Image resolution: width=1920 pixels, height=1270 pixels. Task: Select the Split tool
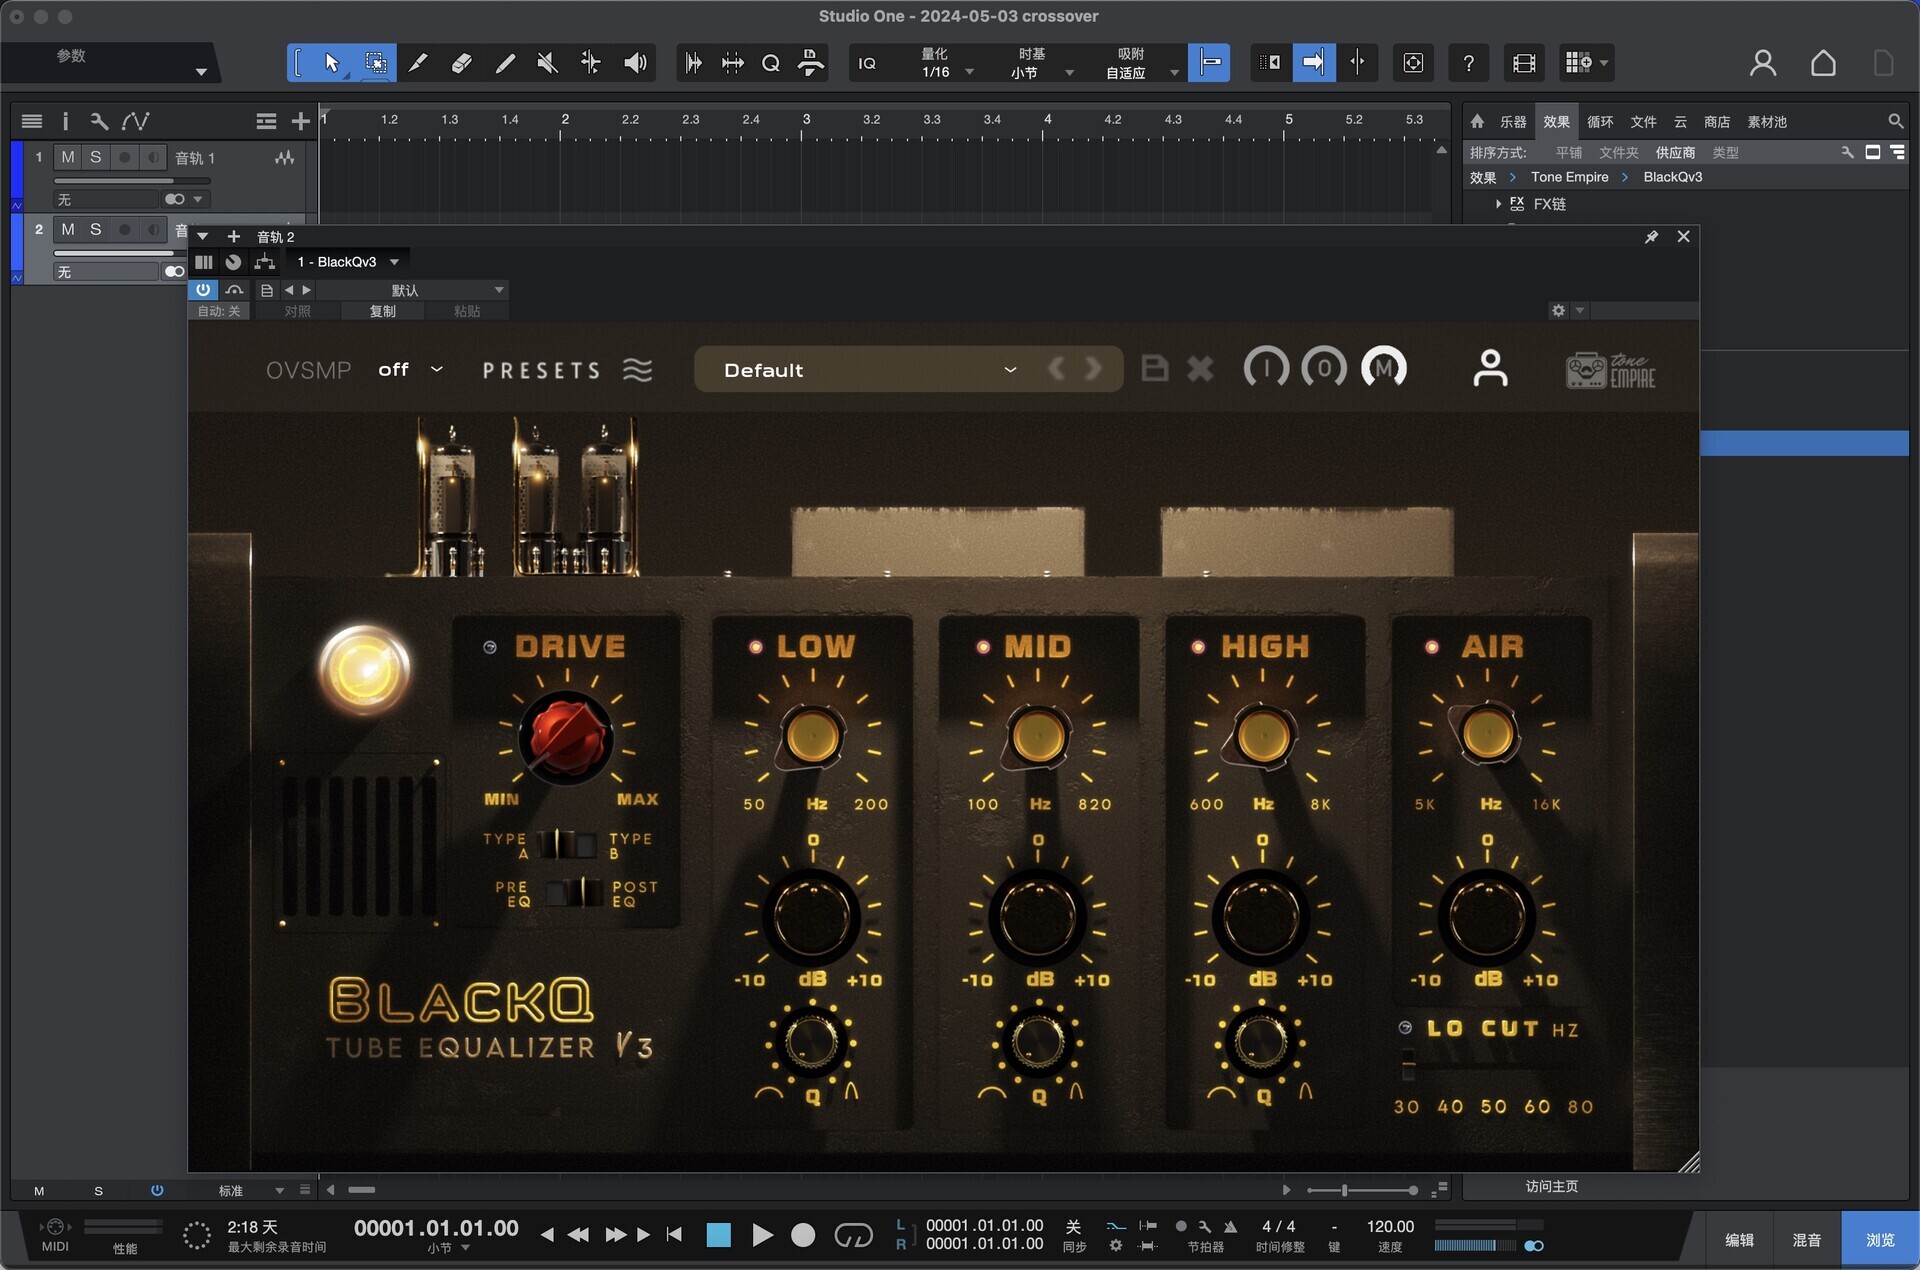418,63
